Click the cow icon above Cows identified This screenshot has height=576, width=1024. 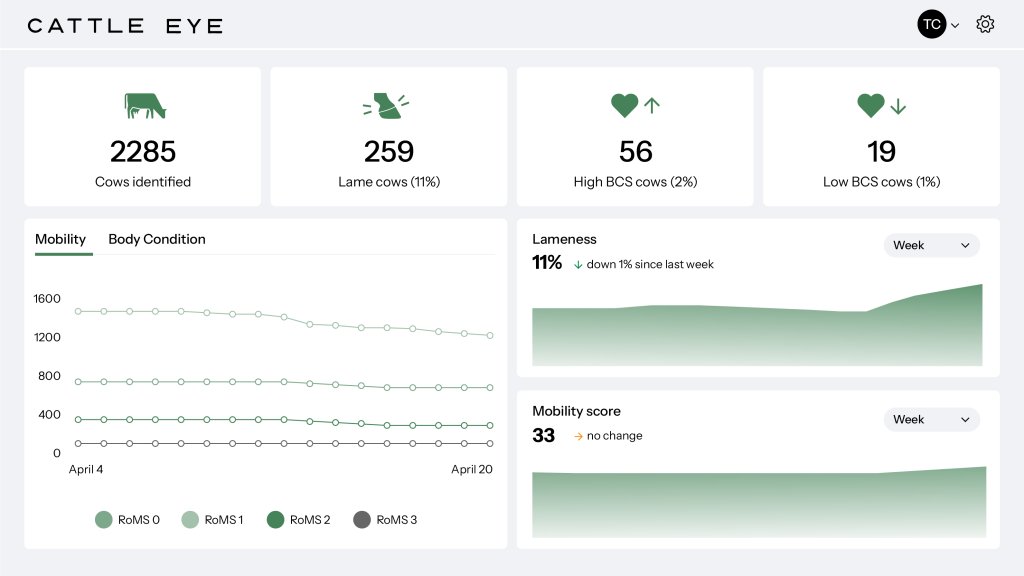[x=145, y=105]
